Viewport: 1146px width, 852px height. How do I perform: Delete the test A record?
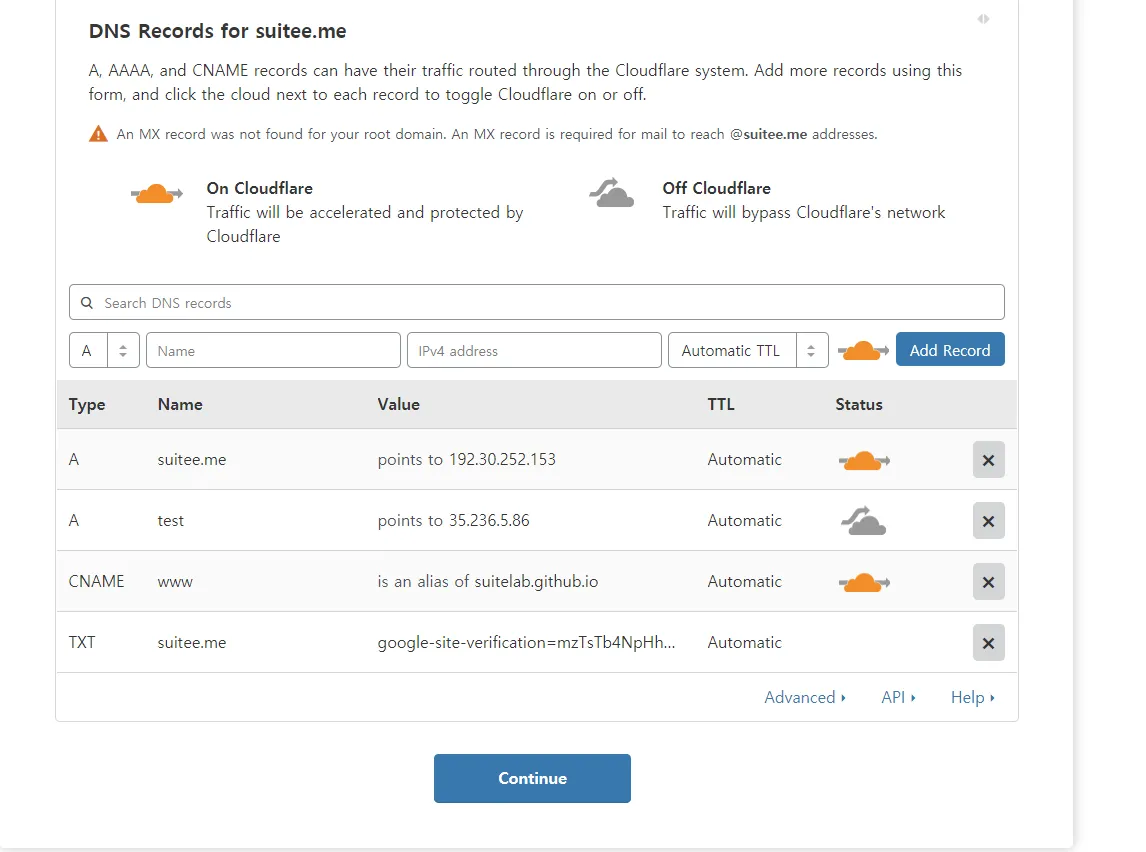[988, 521]
